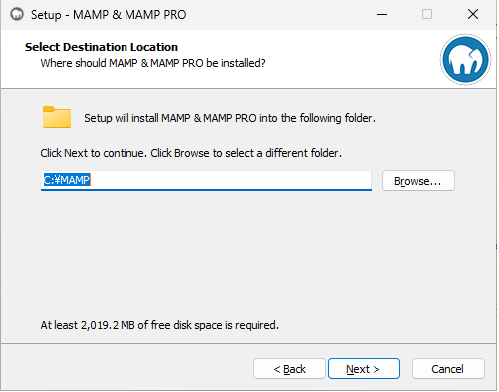Minimize the setup window
Image resolution: width=499 pixels, height=392 pixels.
(382, 14)
